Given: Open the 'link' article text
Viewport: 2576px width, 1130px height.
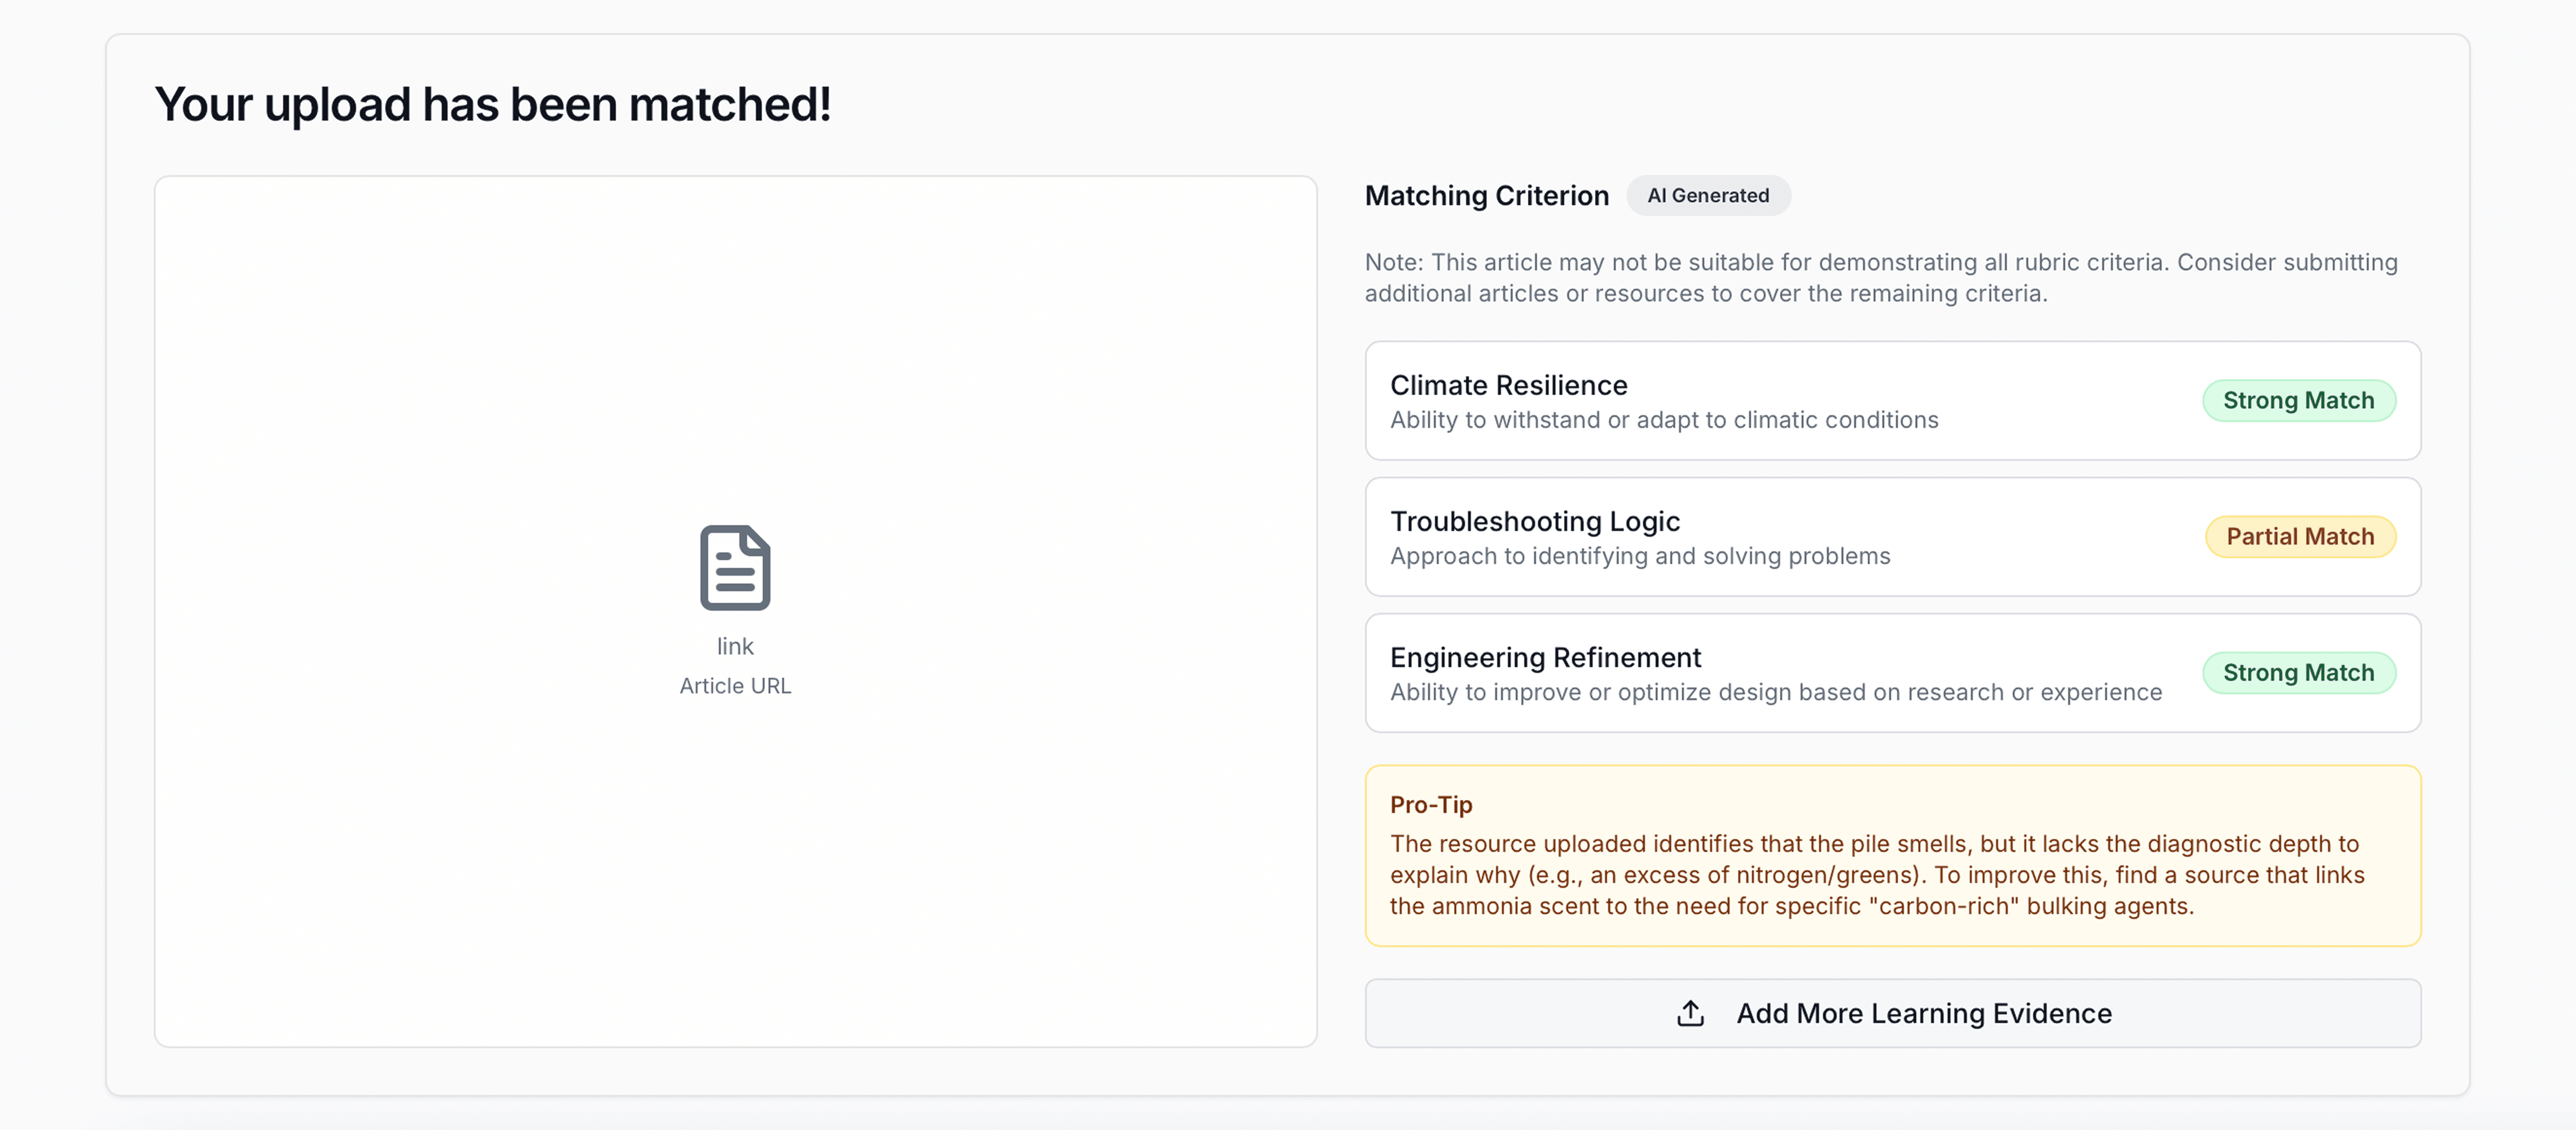Looking at the screenshot, I should click(x=735, y=646).
